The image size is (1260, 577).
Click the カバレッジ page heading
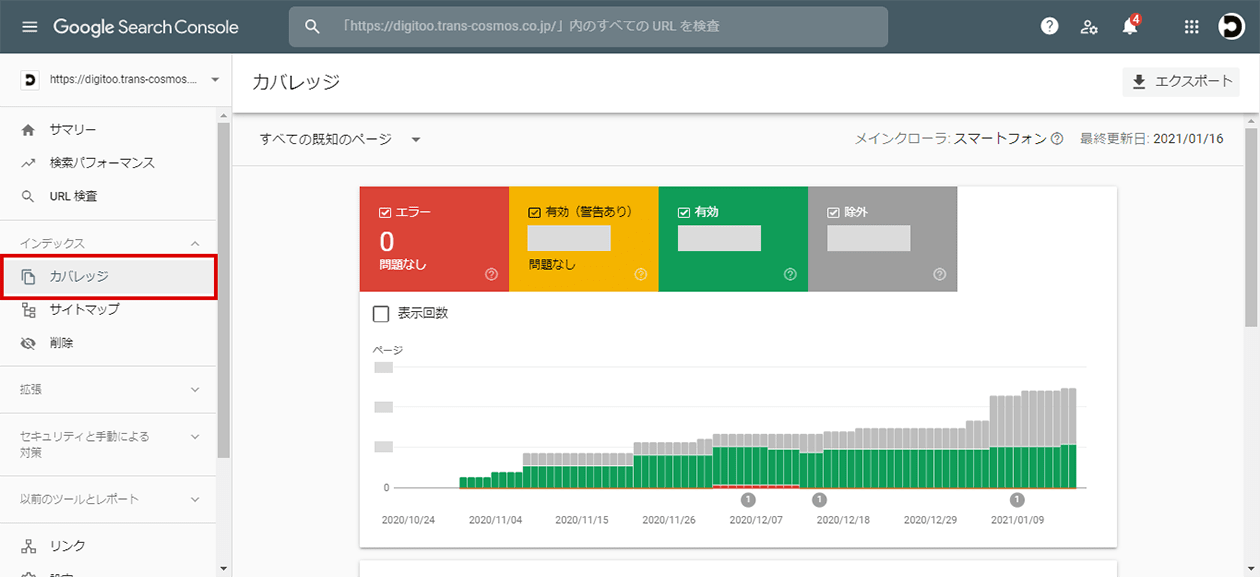297,82
